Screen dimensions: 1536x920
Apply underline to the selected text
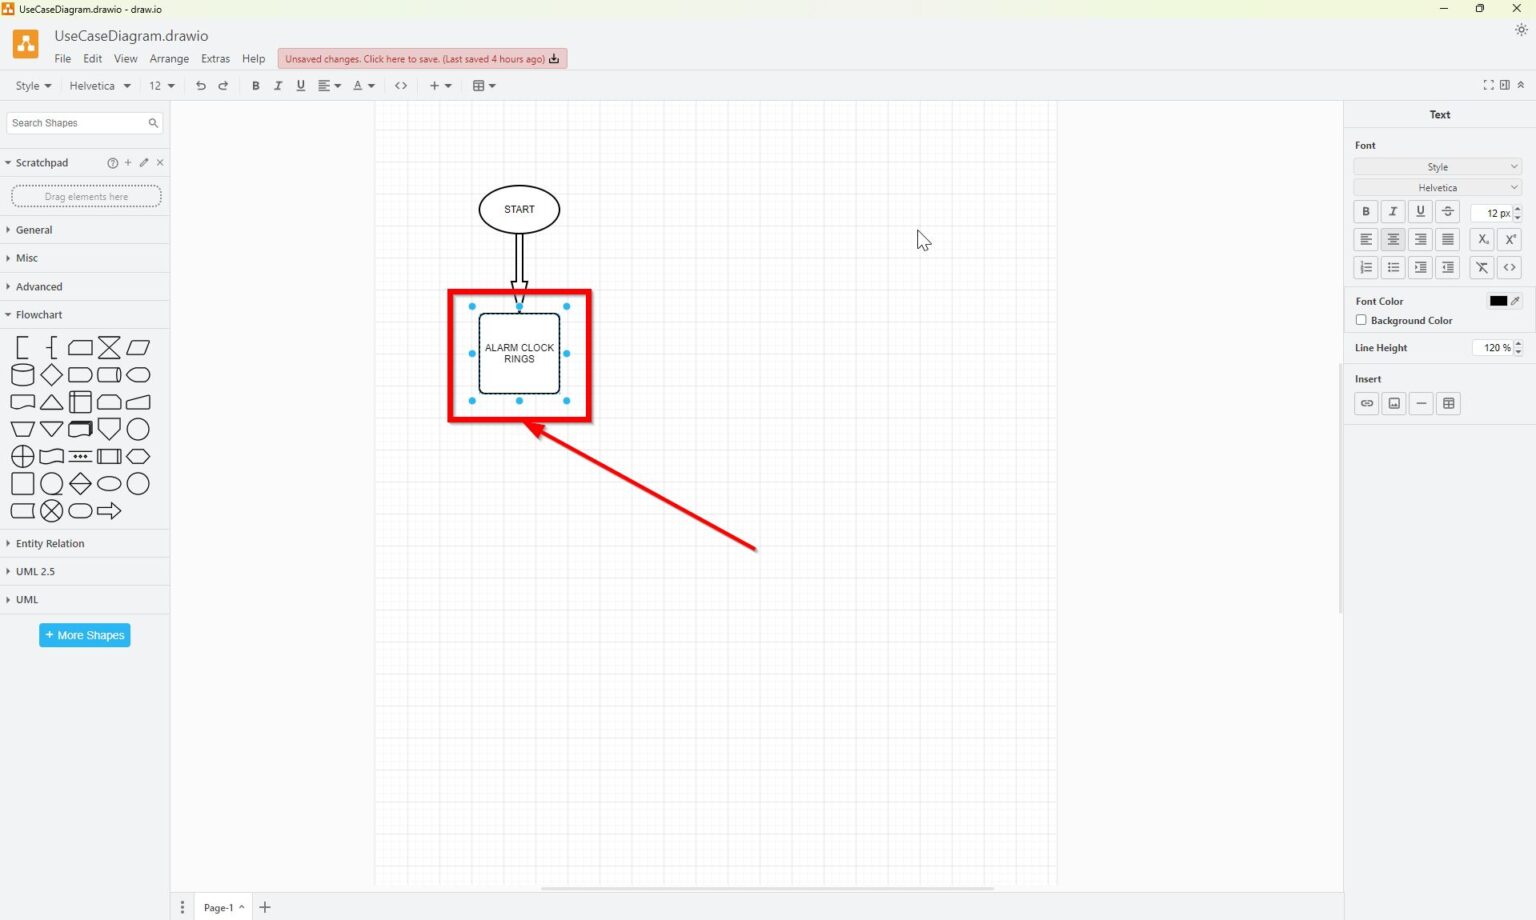tap(1419, 211)
